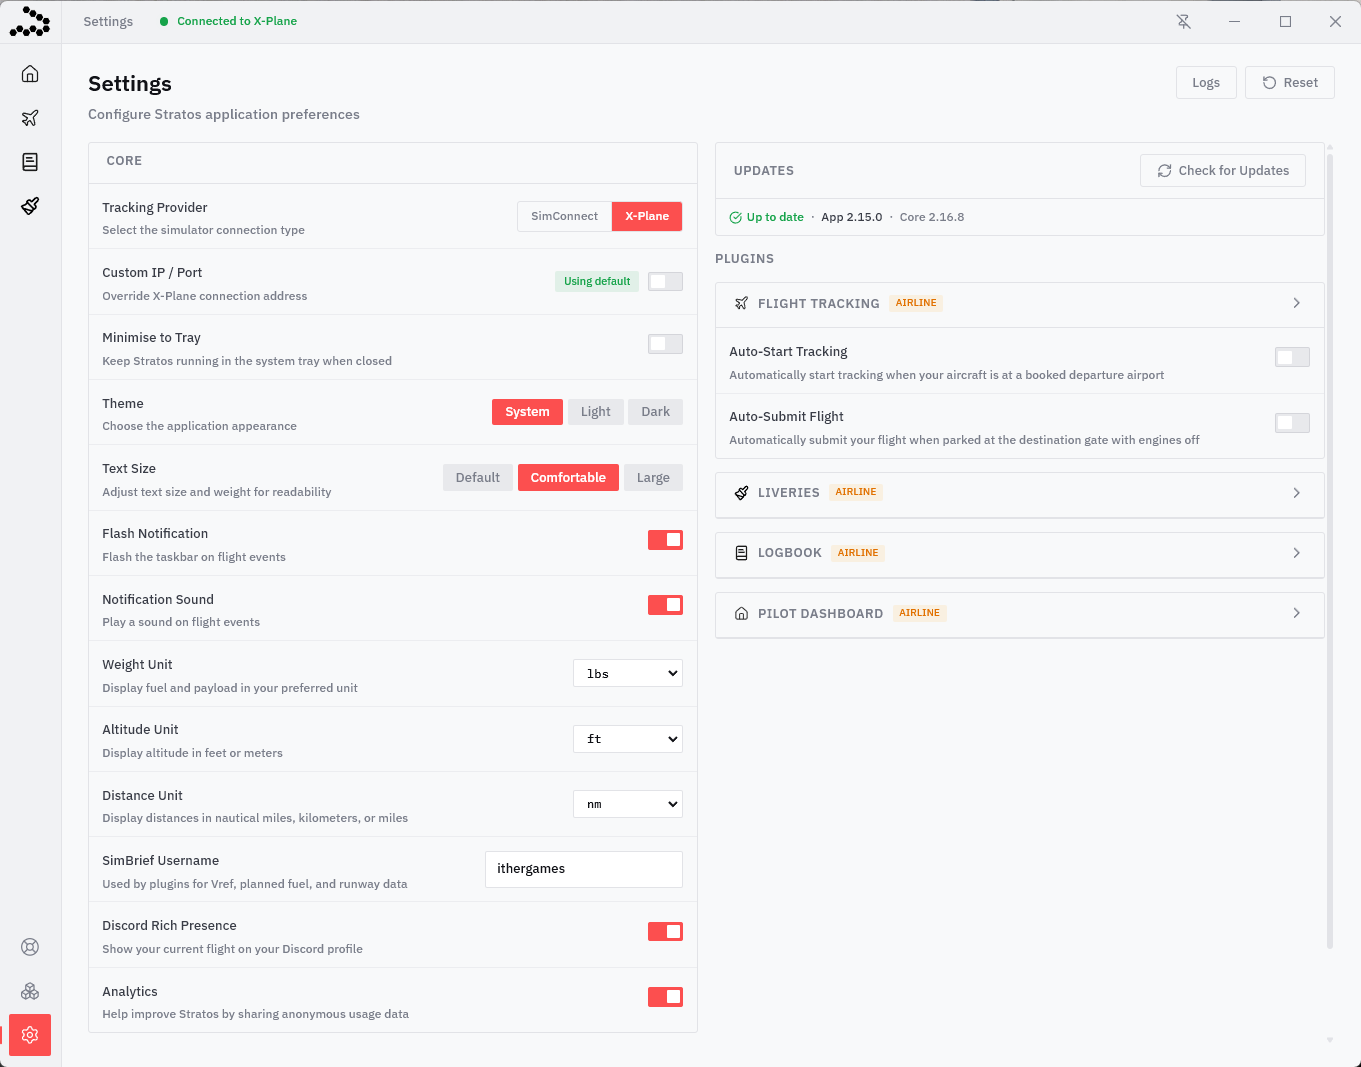Image resolution: width=1361 pixels, height=1067 pixels.
Task: Click the Logbook icon in Plugins list
Action: 741,553
